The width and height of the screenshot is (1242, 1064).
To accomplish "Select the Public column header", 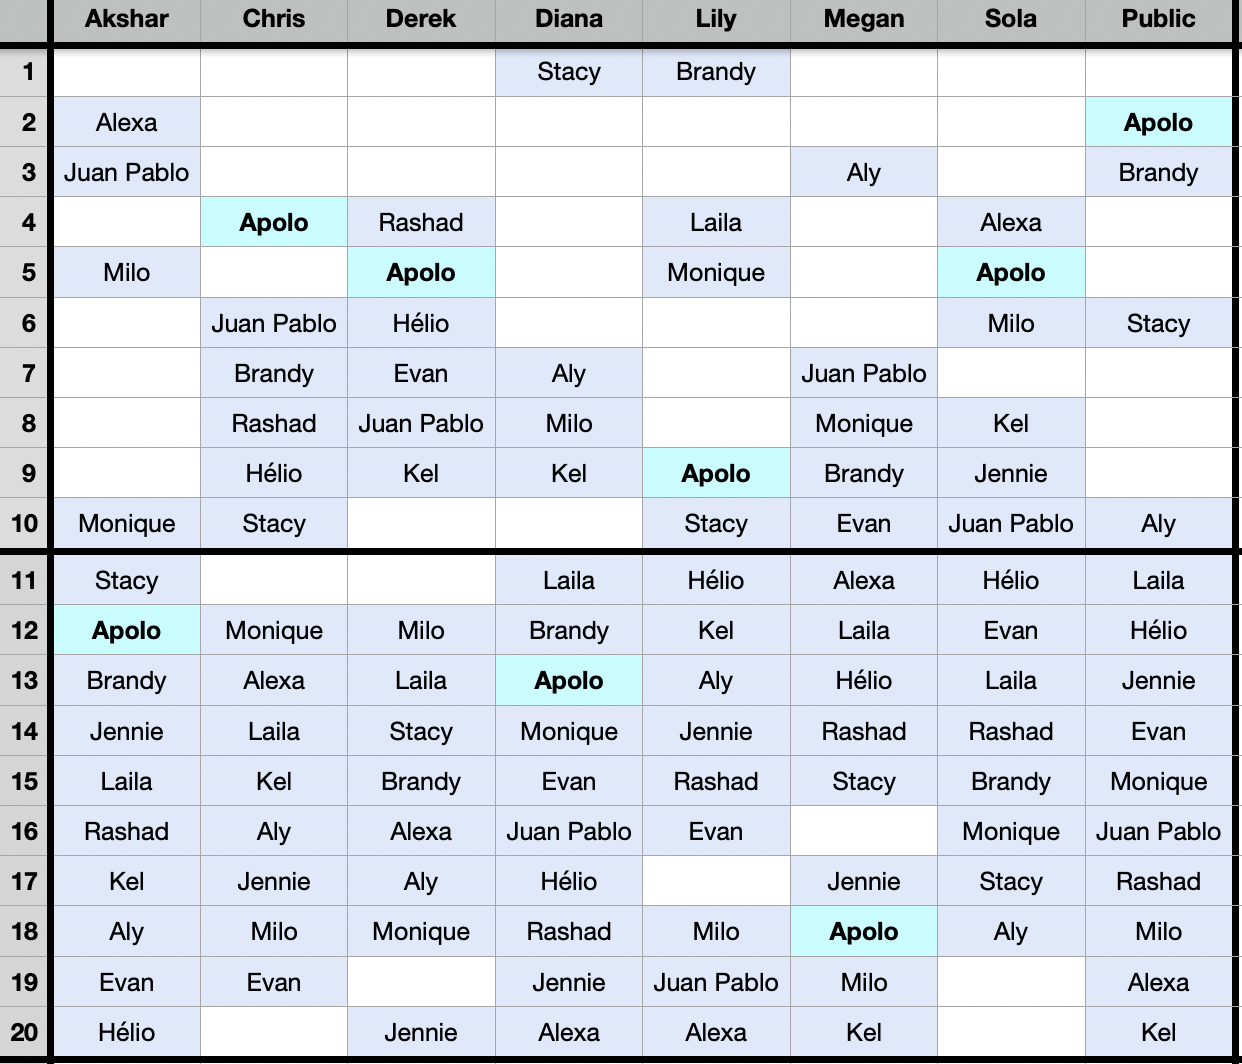I will point(1159,19).
